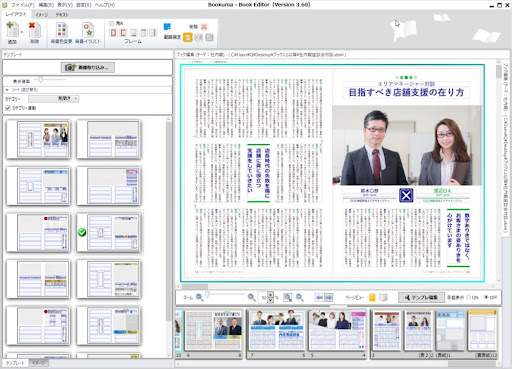Select the yellow single-page view icon
This screenshot has width=512, height=369.
(x=372, y=297)
